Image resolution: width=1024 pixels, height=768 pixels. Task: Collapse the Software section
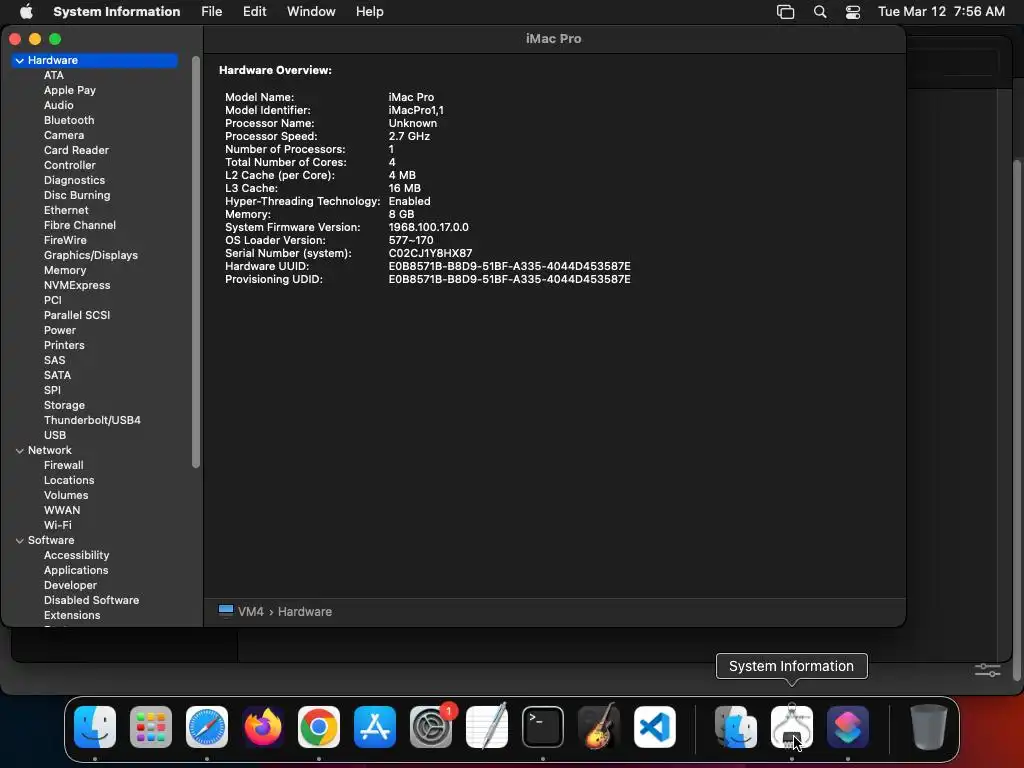click(20, 541)
